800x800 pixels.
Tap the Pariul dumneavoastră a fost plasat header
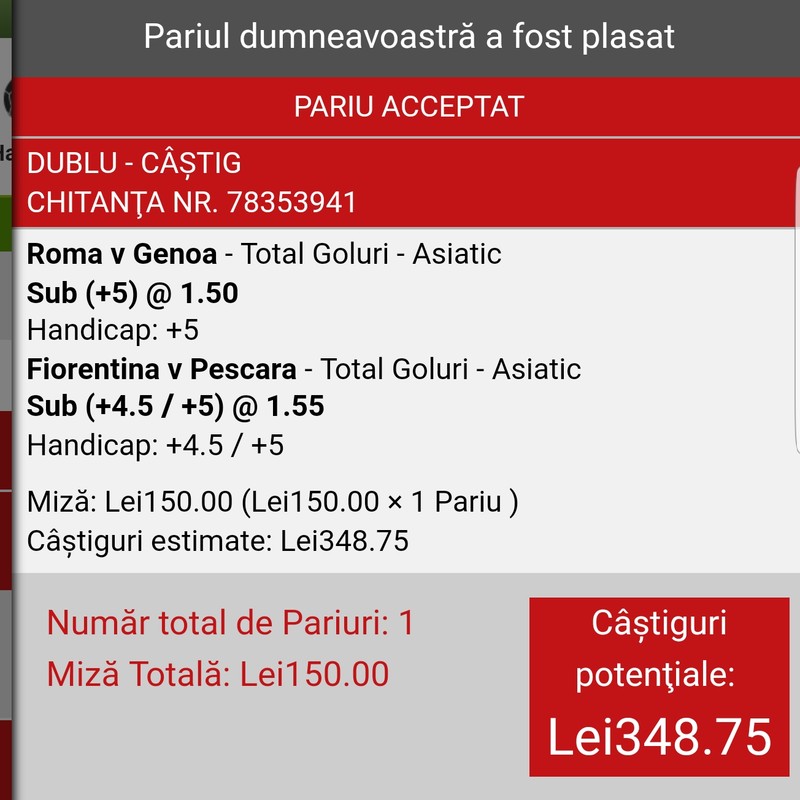pos(409,37)
